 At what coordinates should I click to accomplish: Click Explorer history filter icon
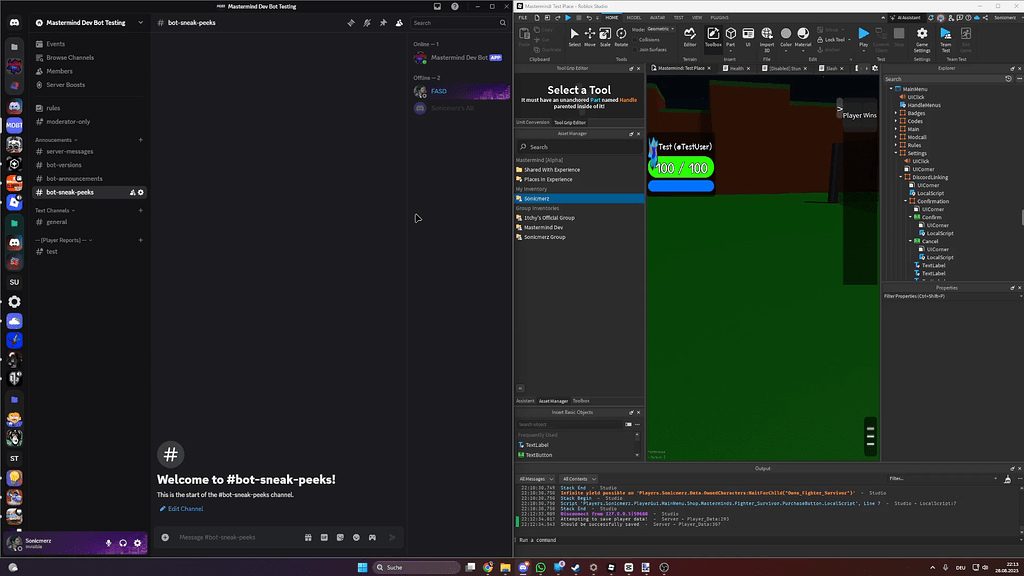[1008, 79]
